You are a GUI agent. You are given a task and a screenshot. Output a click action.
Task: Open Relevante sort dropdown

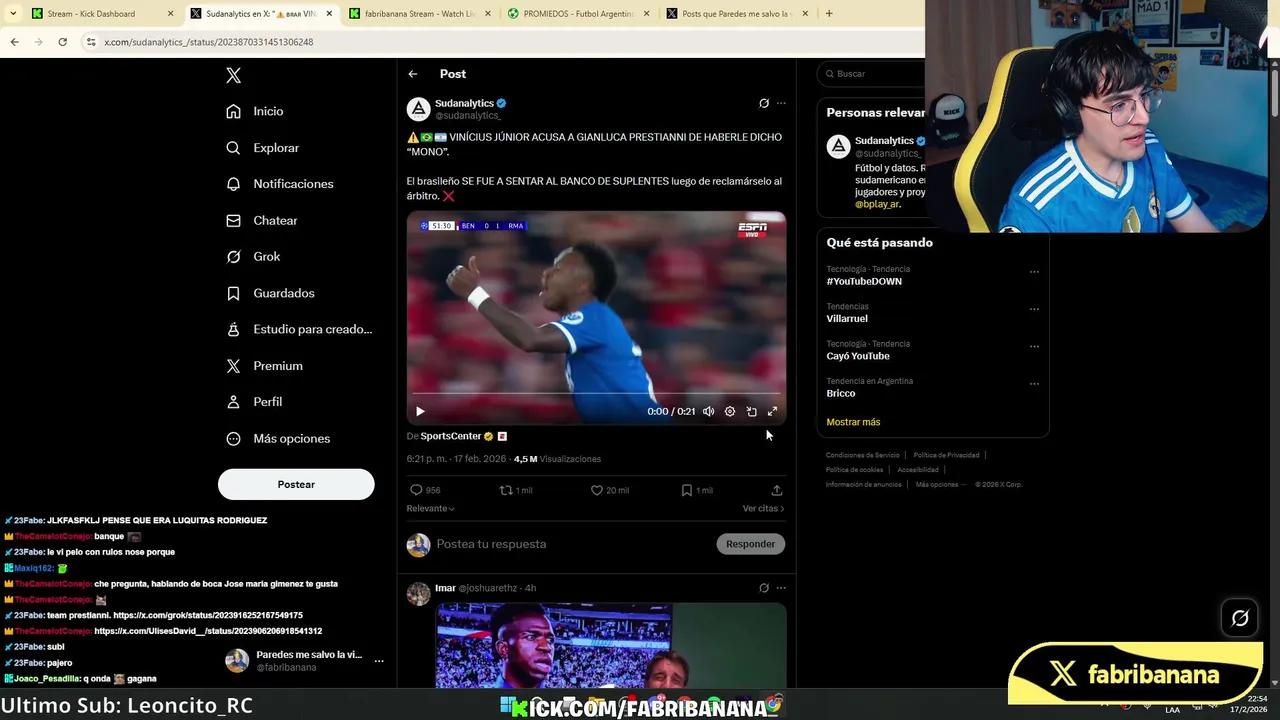tap(430, 508)
